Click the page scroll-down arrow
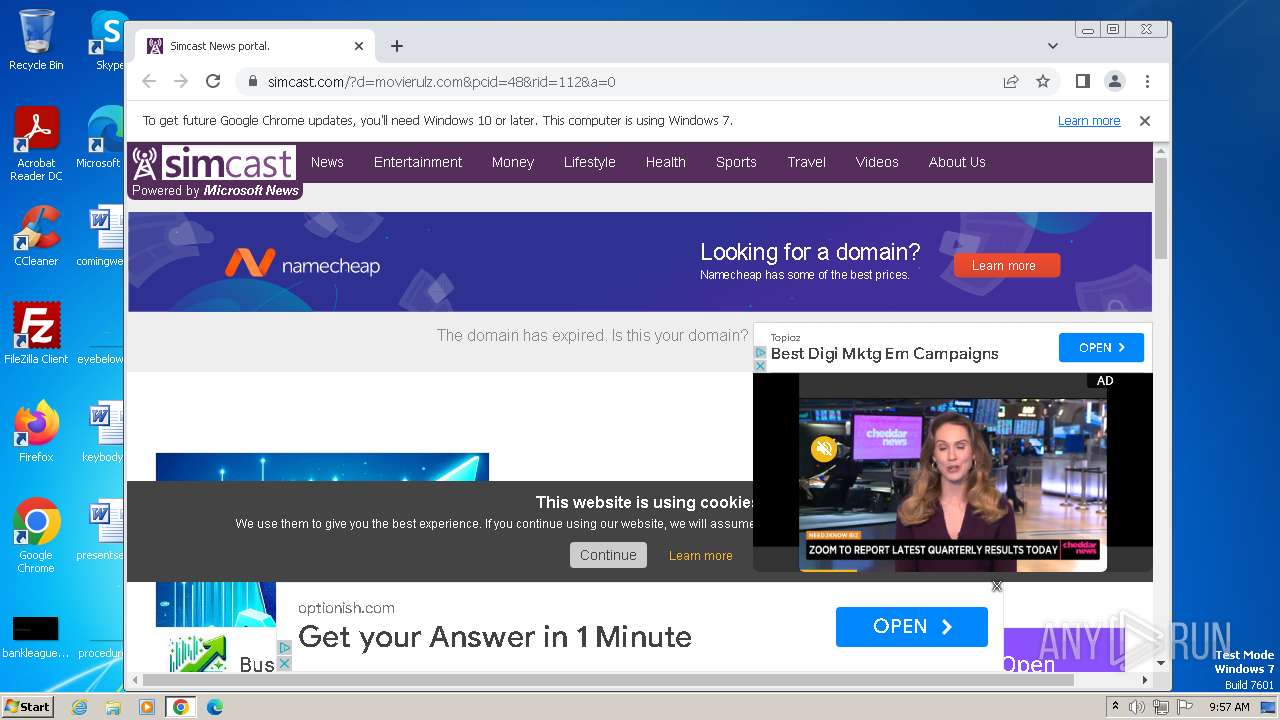 [1161, 663]
